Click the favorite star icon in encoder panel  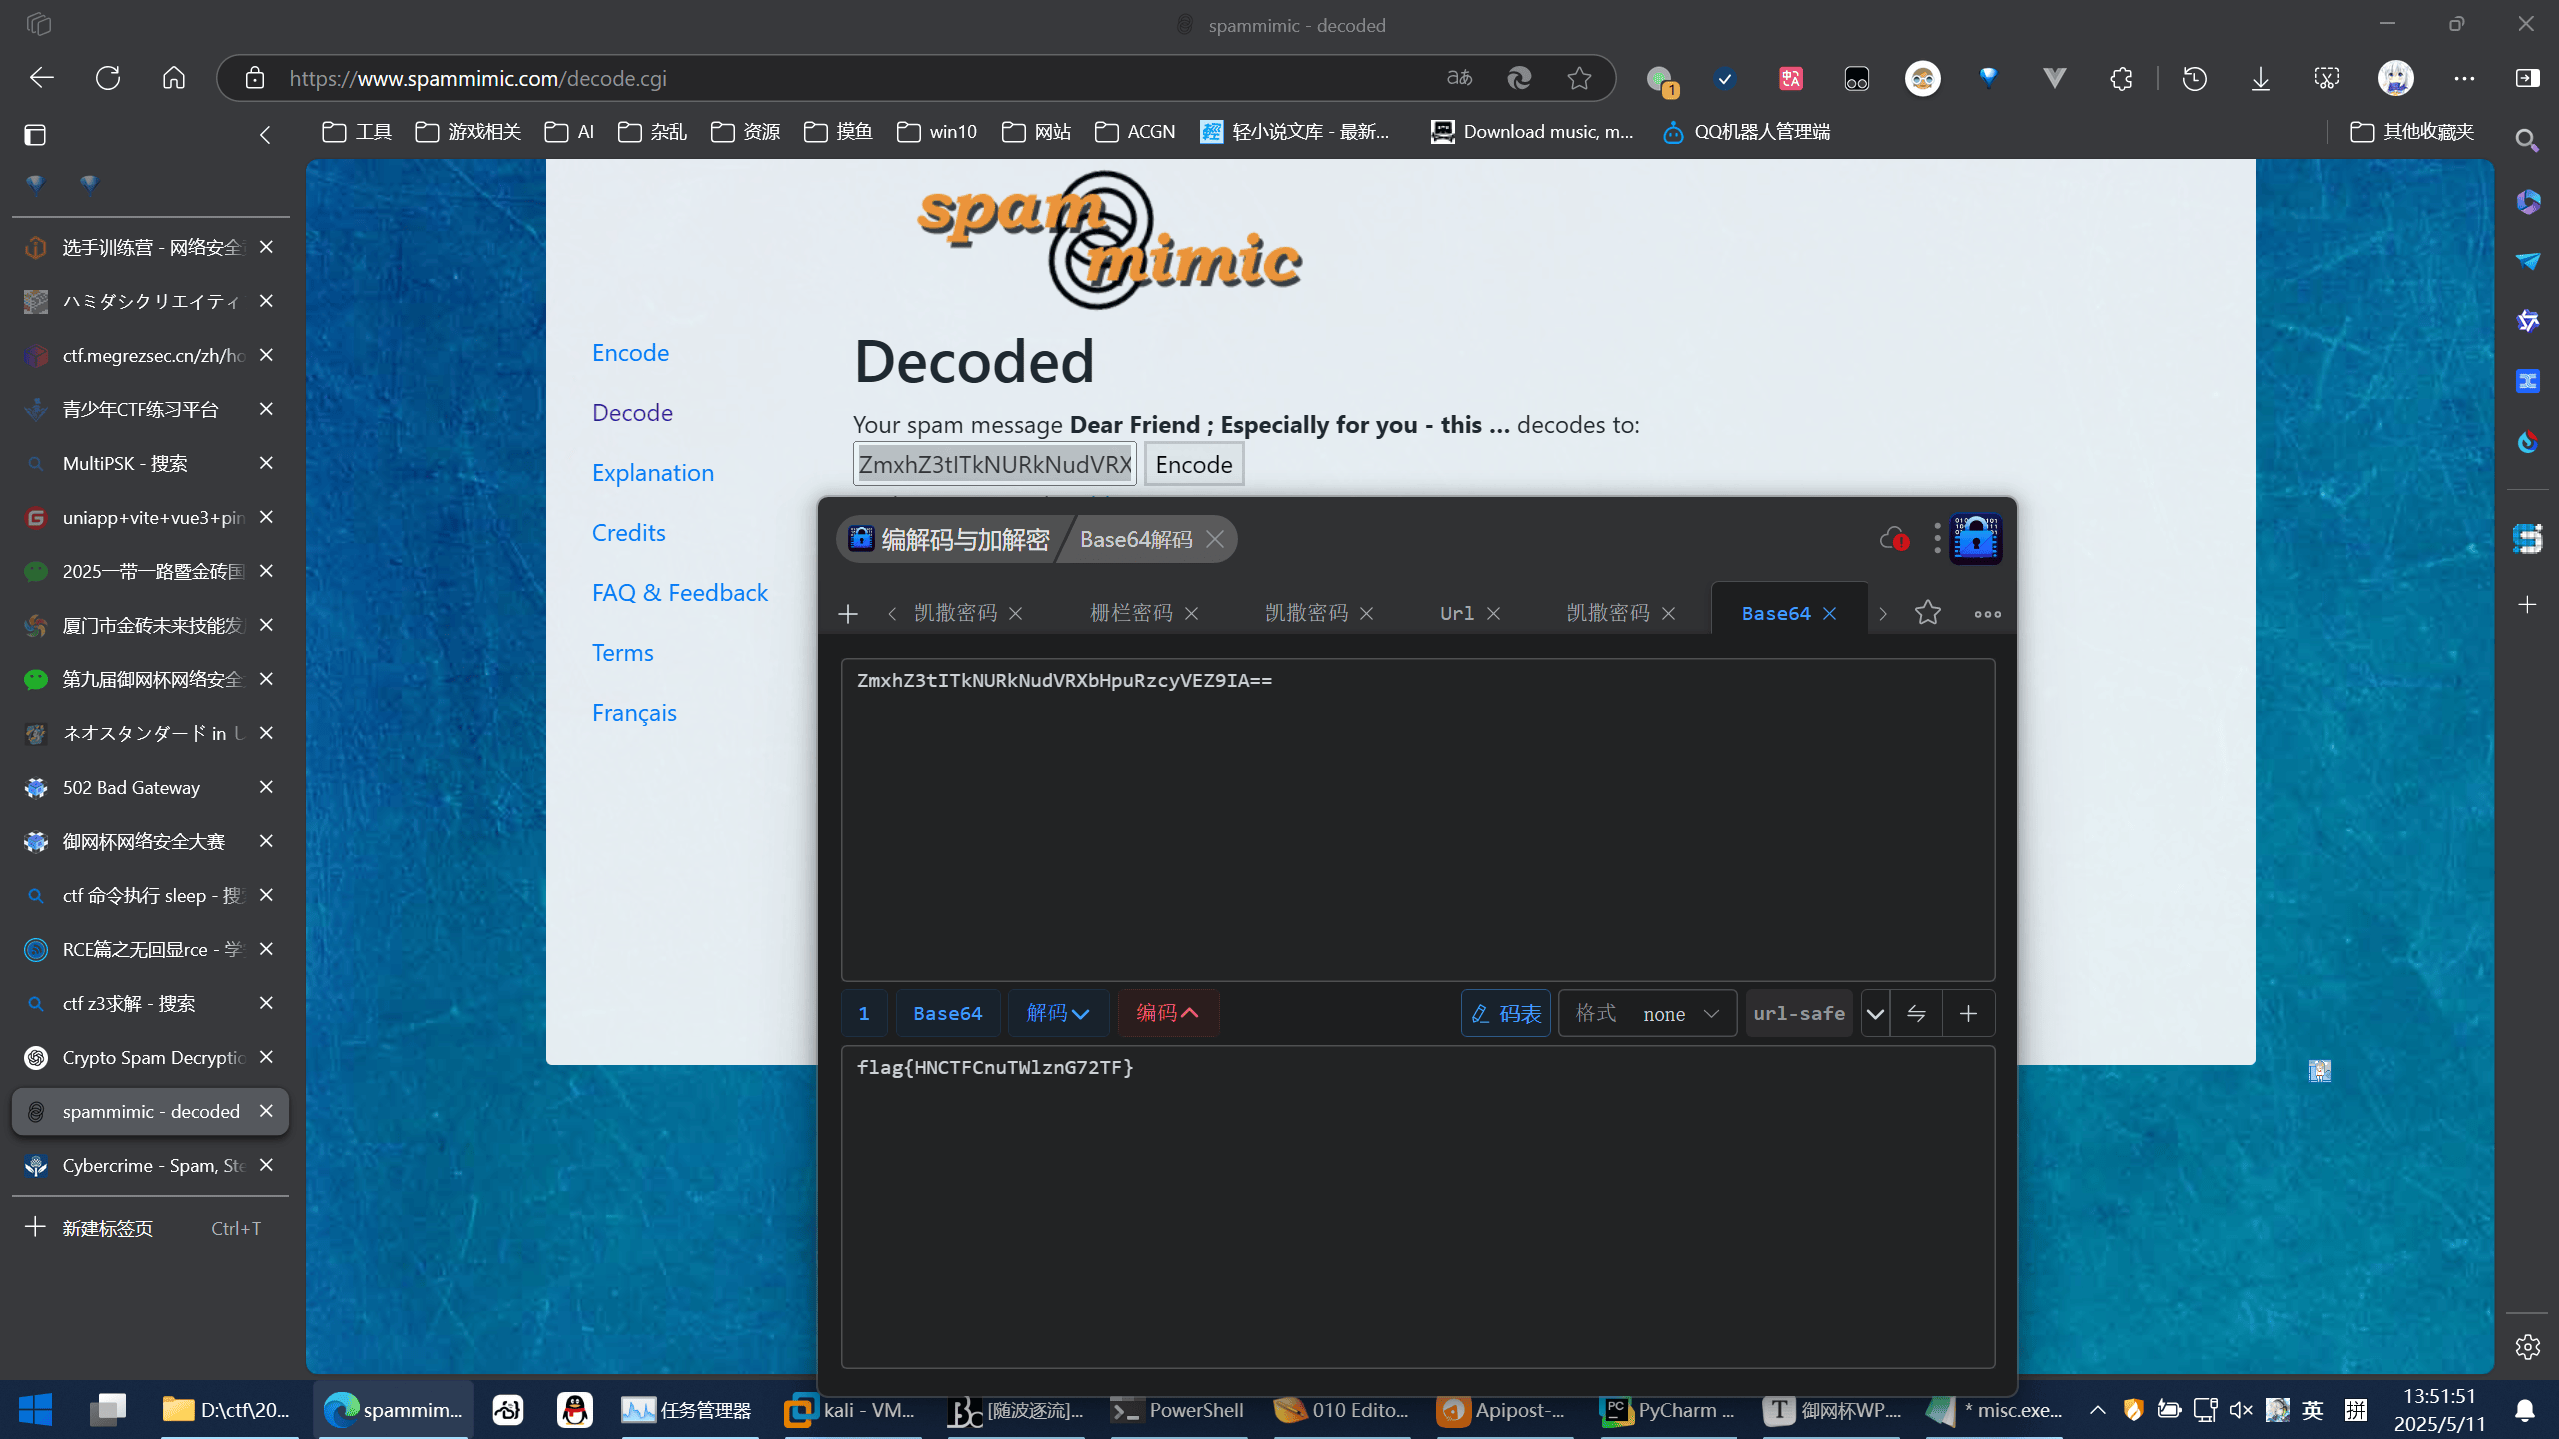[1927, 613]
